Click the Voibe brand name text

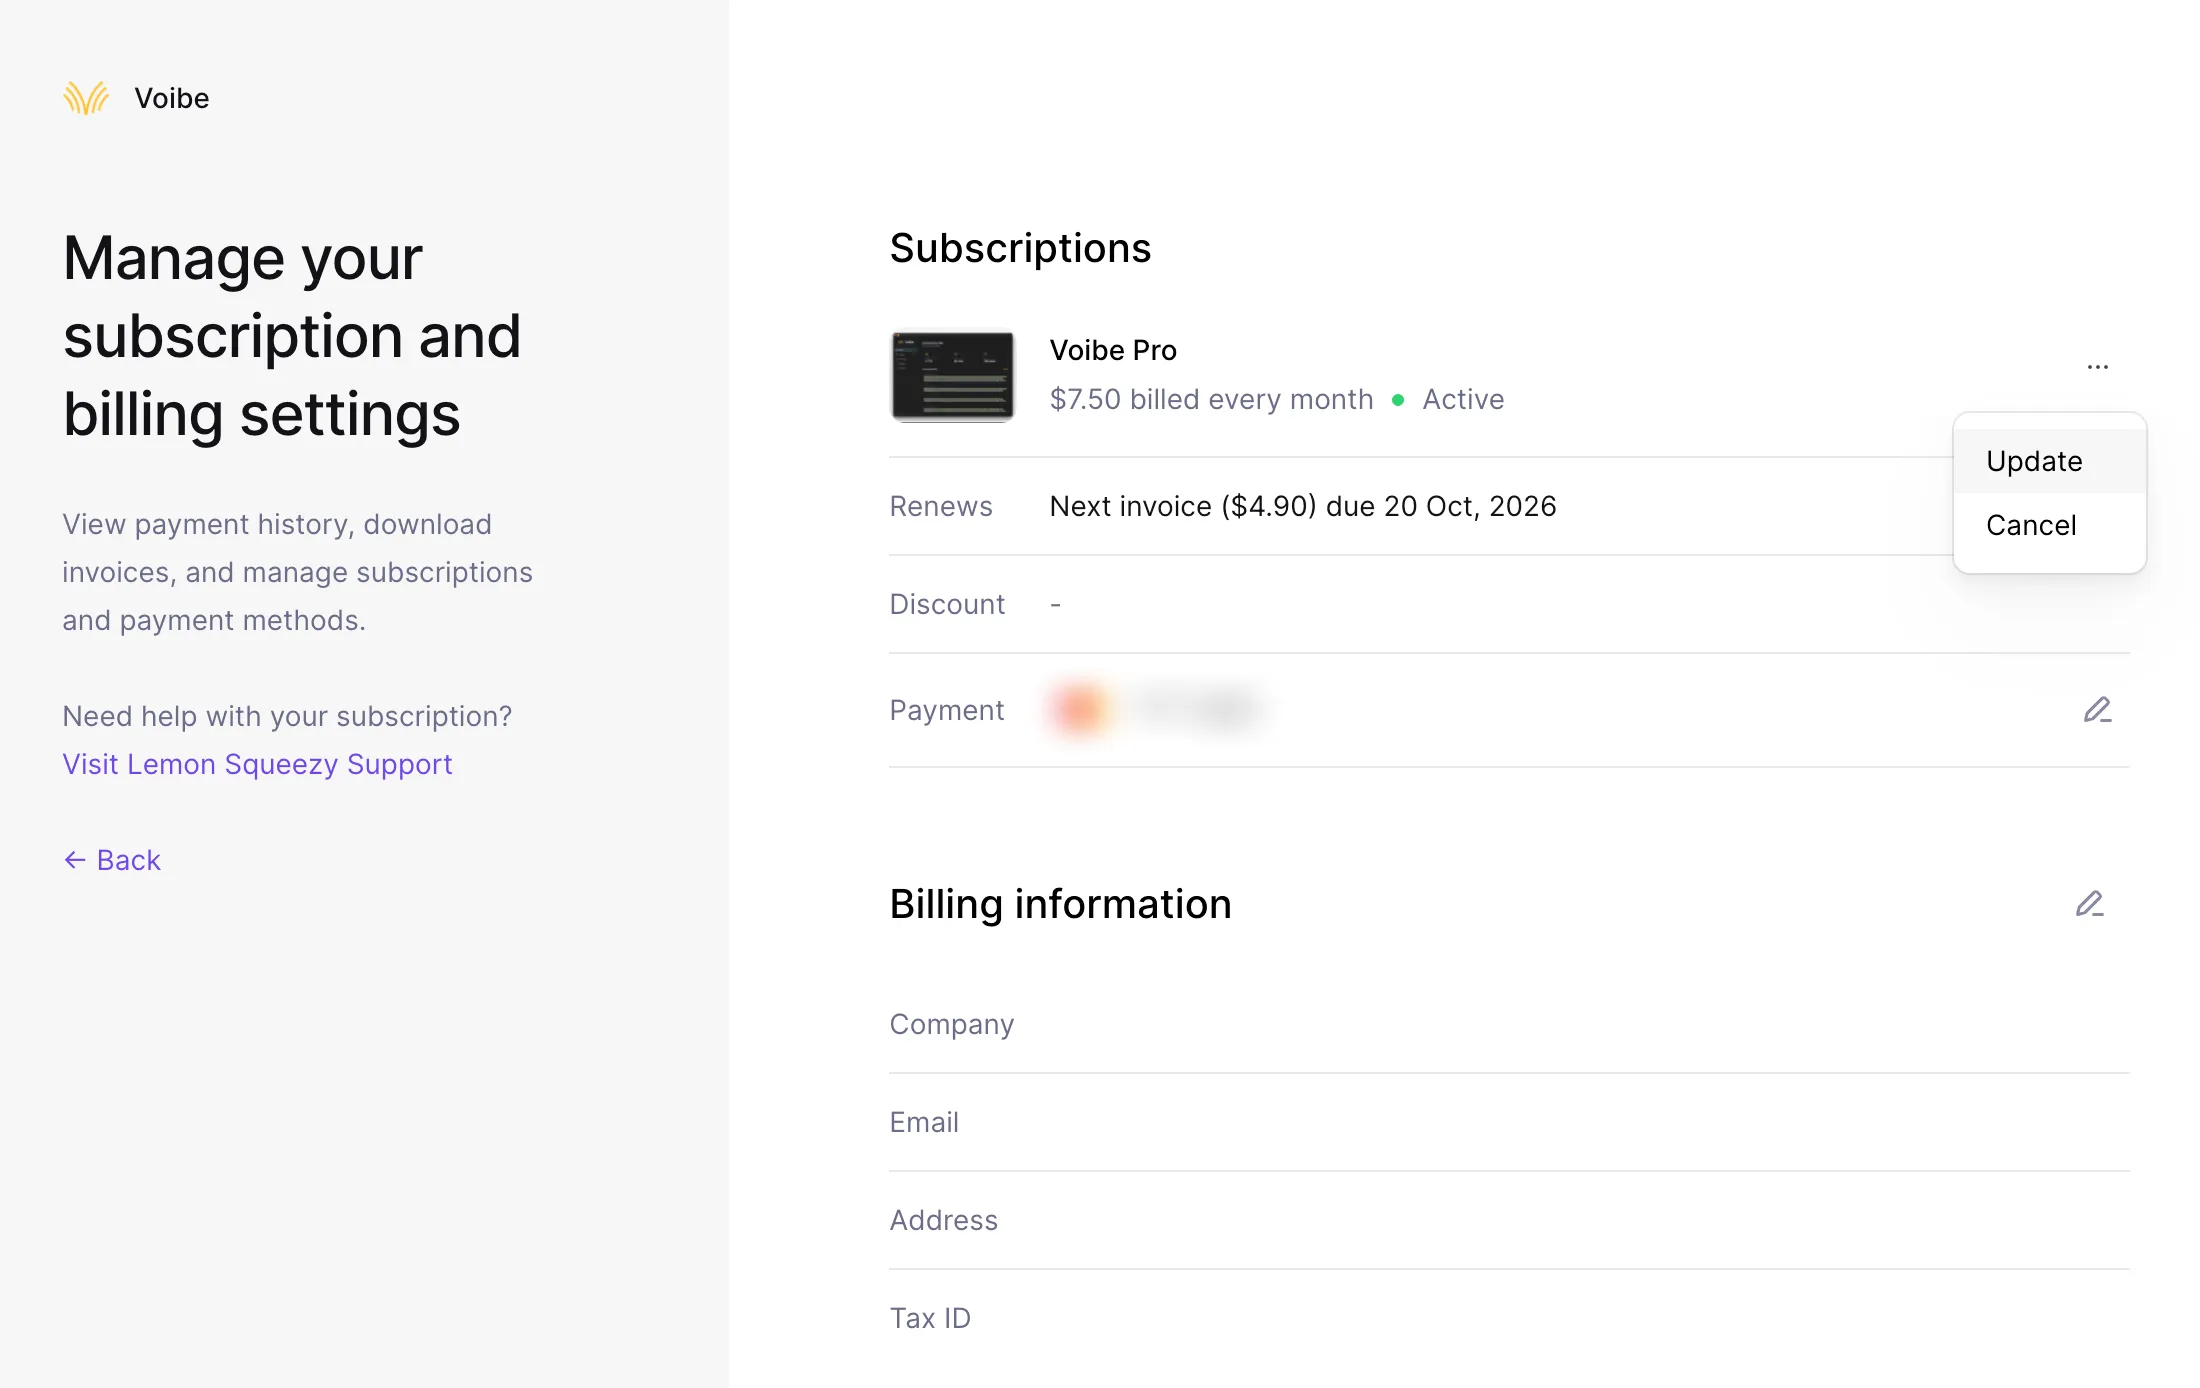(172, 98)
